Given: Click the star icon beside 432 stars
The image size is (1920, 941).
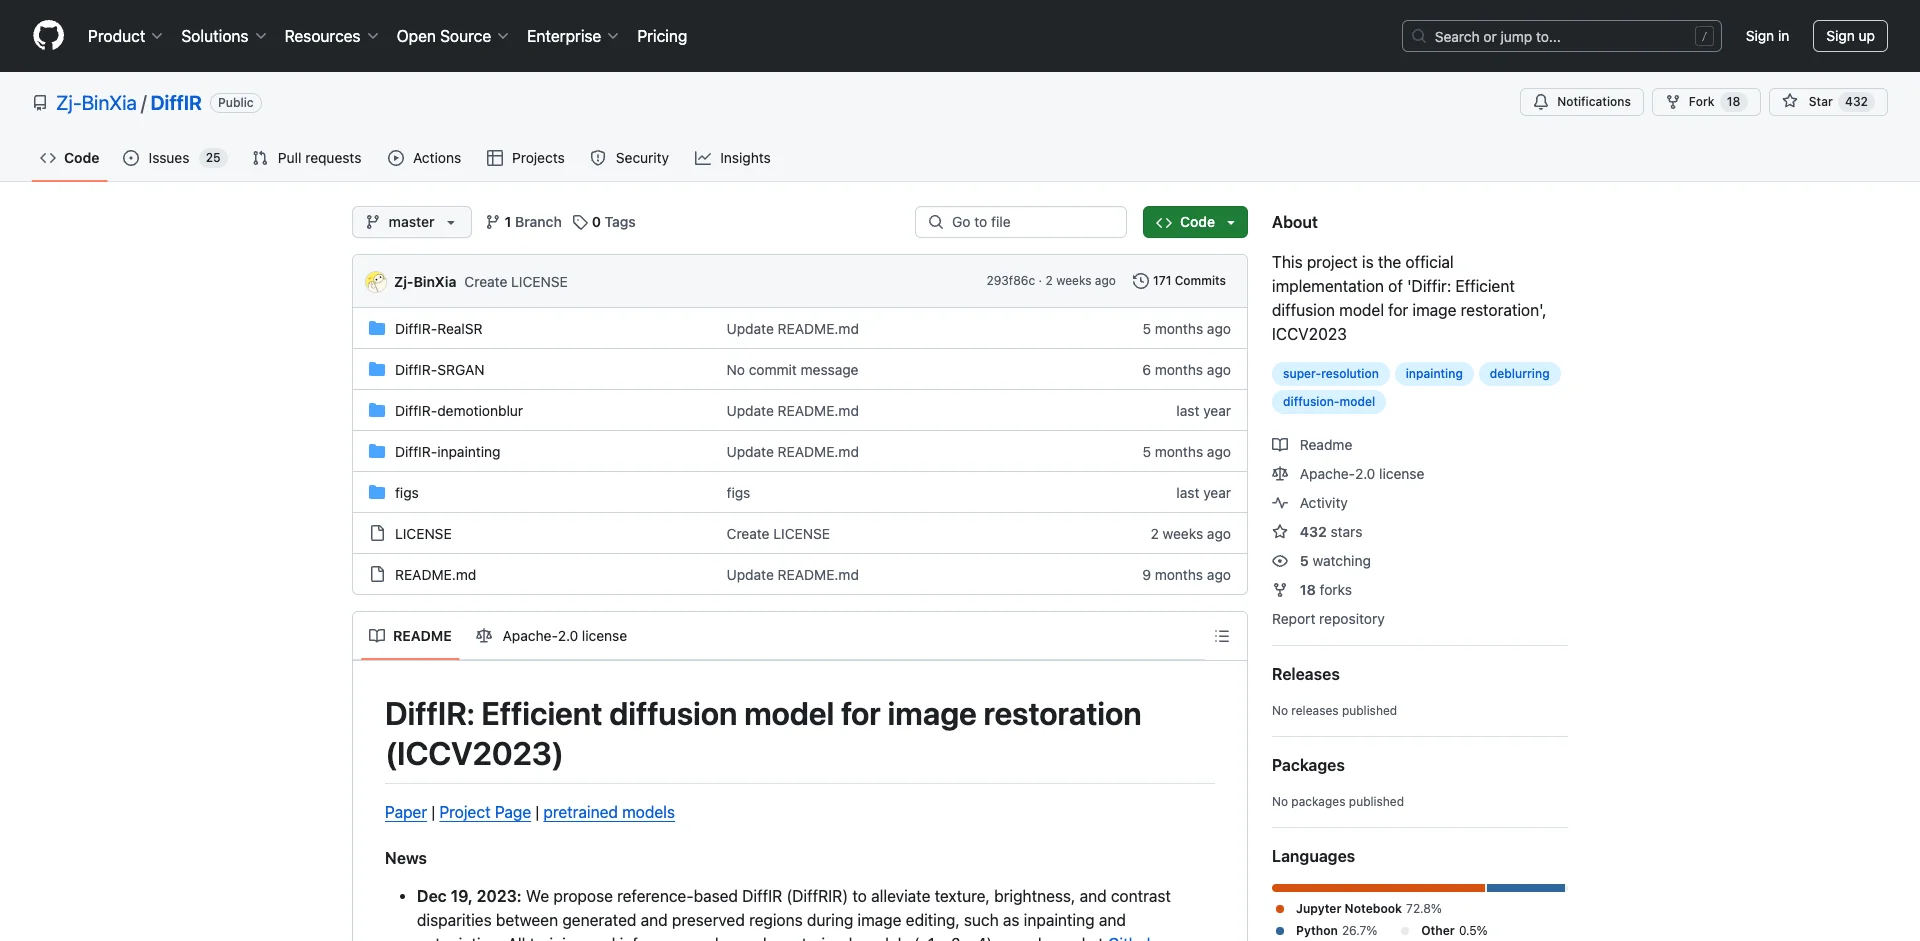Looking at the screenshot, I should click(x=1280, y=532).
